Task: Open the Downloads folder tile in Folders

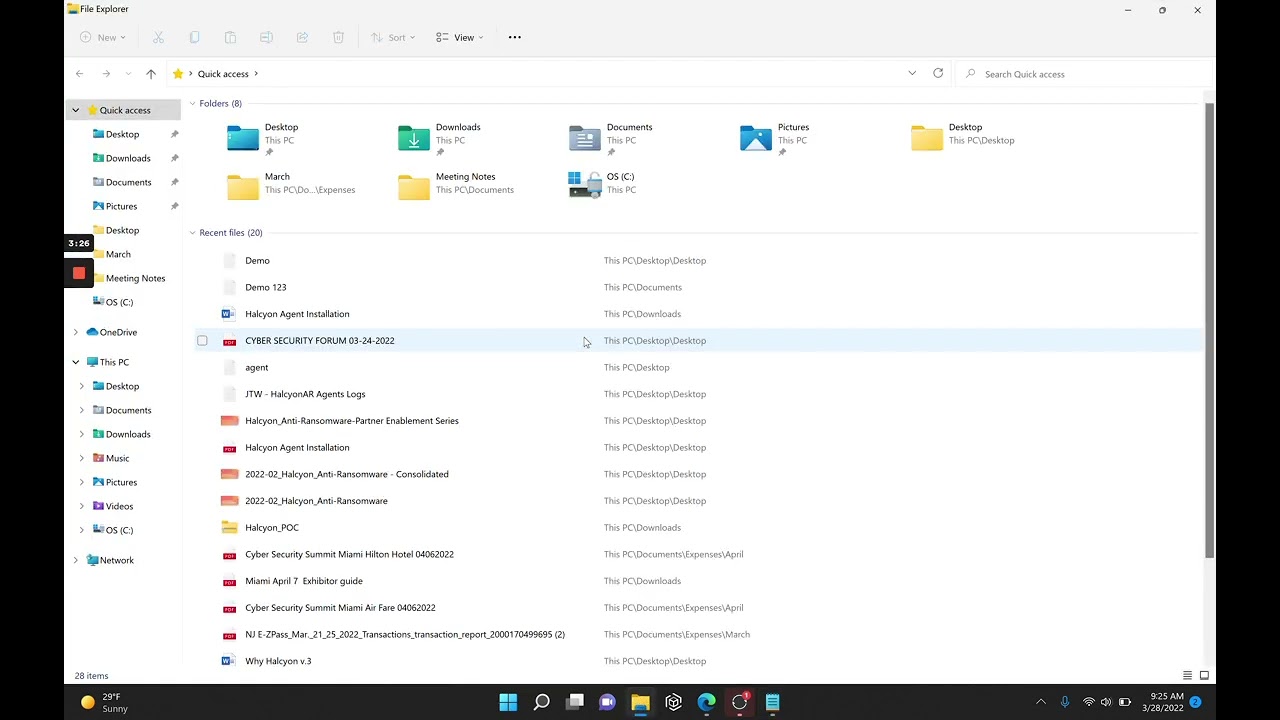Action: 440,139
